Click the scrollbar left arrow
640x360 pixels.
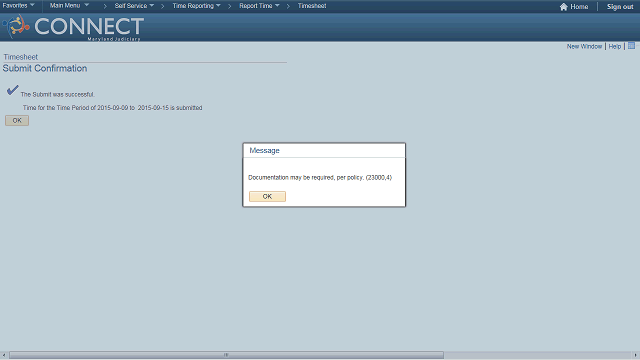click(4, 355)
